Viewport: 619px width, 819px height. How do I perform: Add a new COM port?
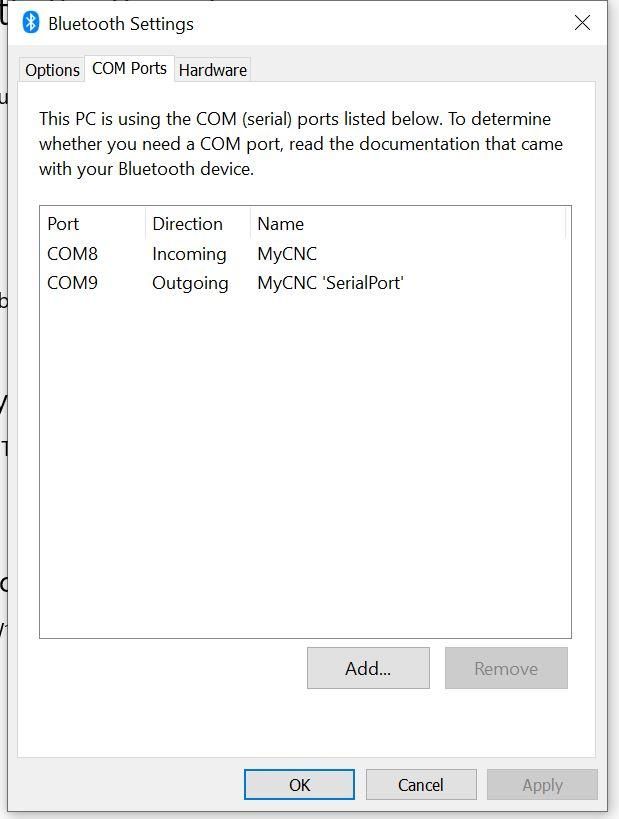tap(368, 668)
